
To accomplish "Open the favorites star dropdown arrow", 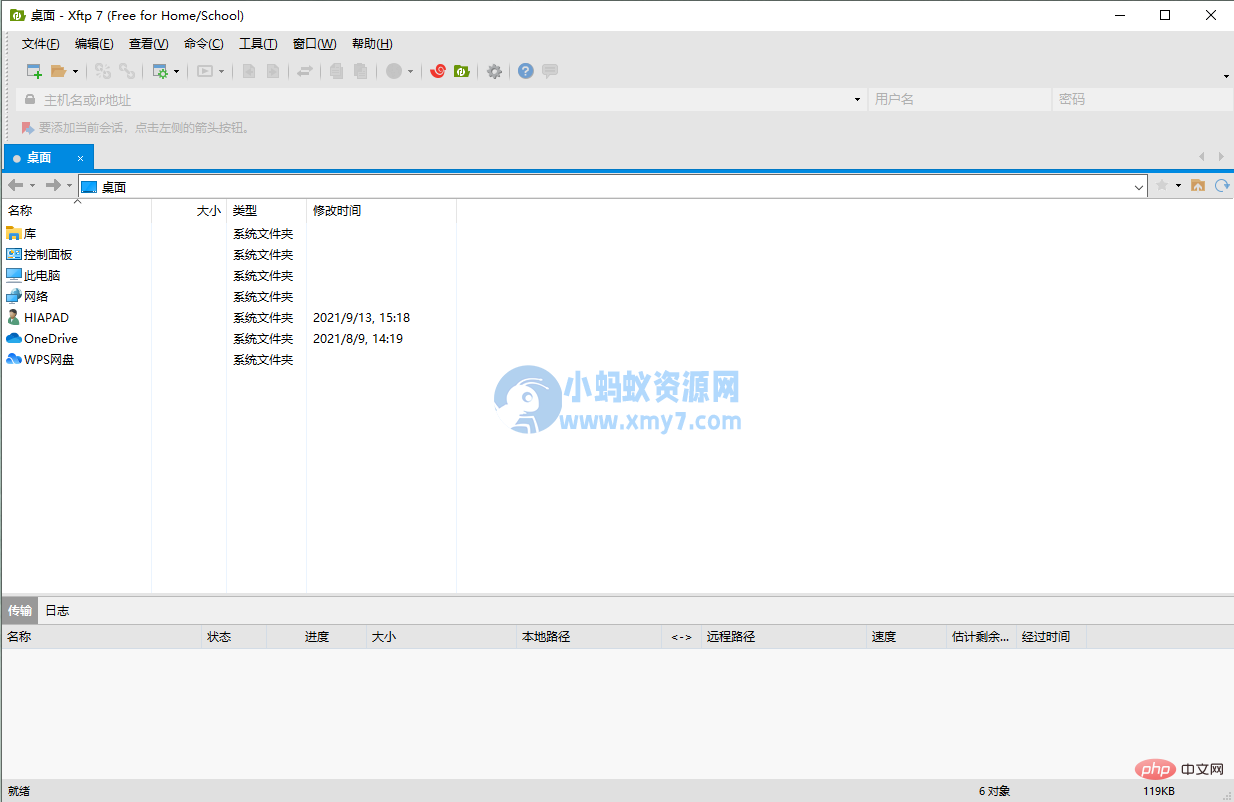I will click(x=1178, y=186).
